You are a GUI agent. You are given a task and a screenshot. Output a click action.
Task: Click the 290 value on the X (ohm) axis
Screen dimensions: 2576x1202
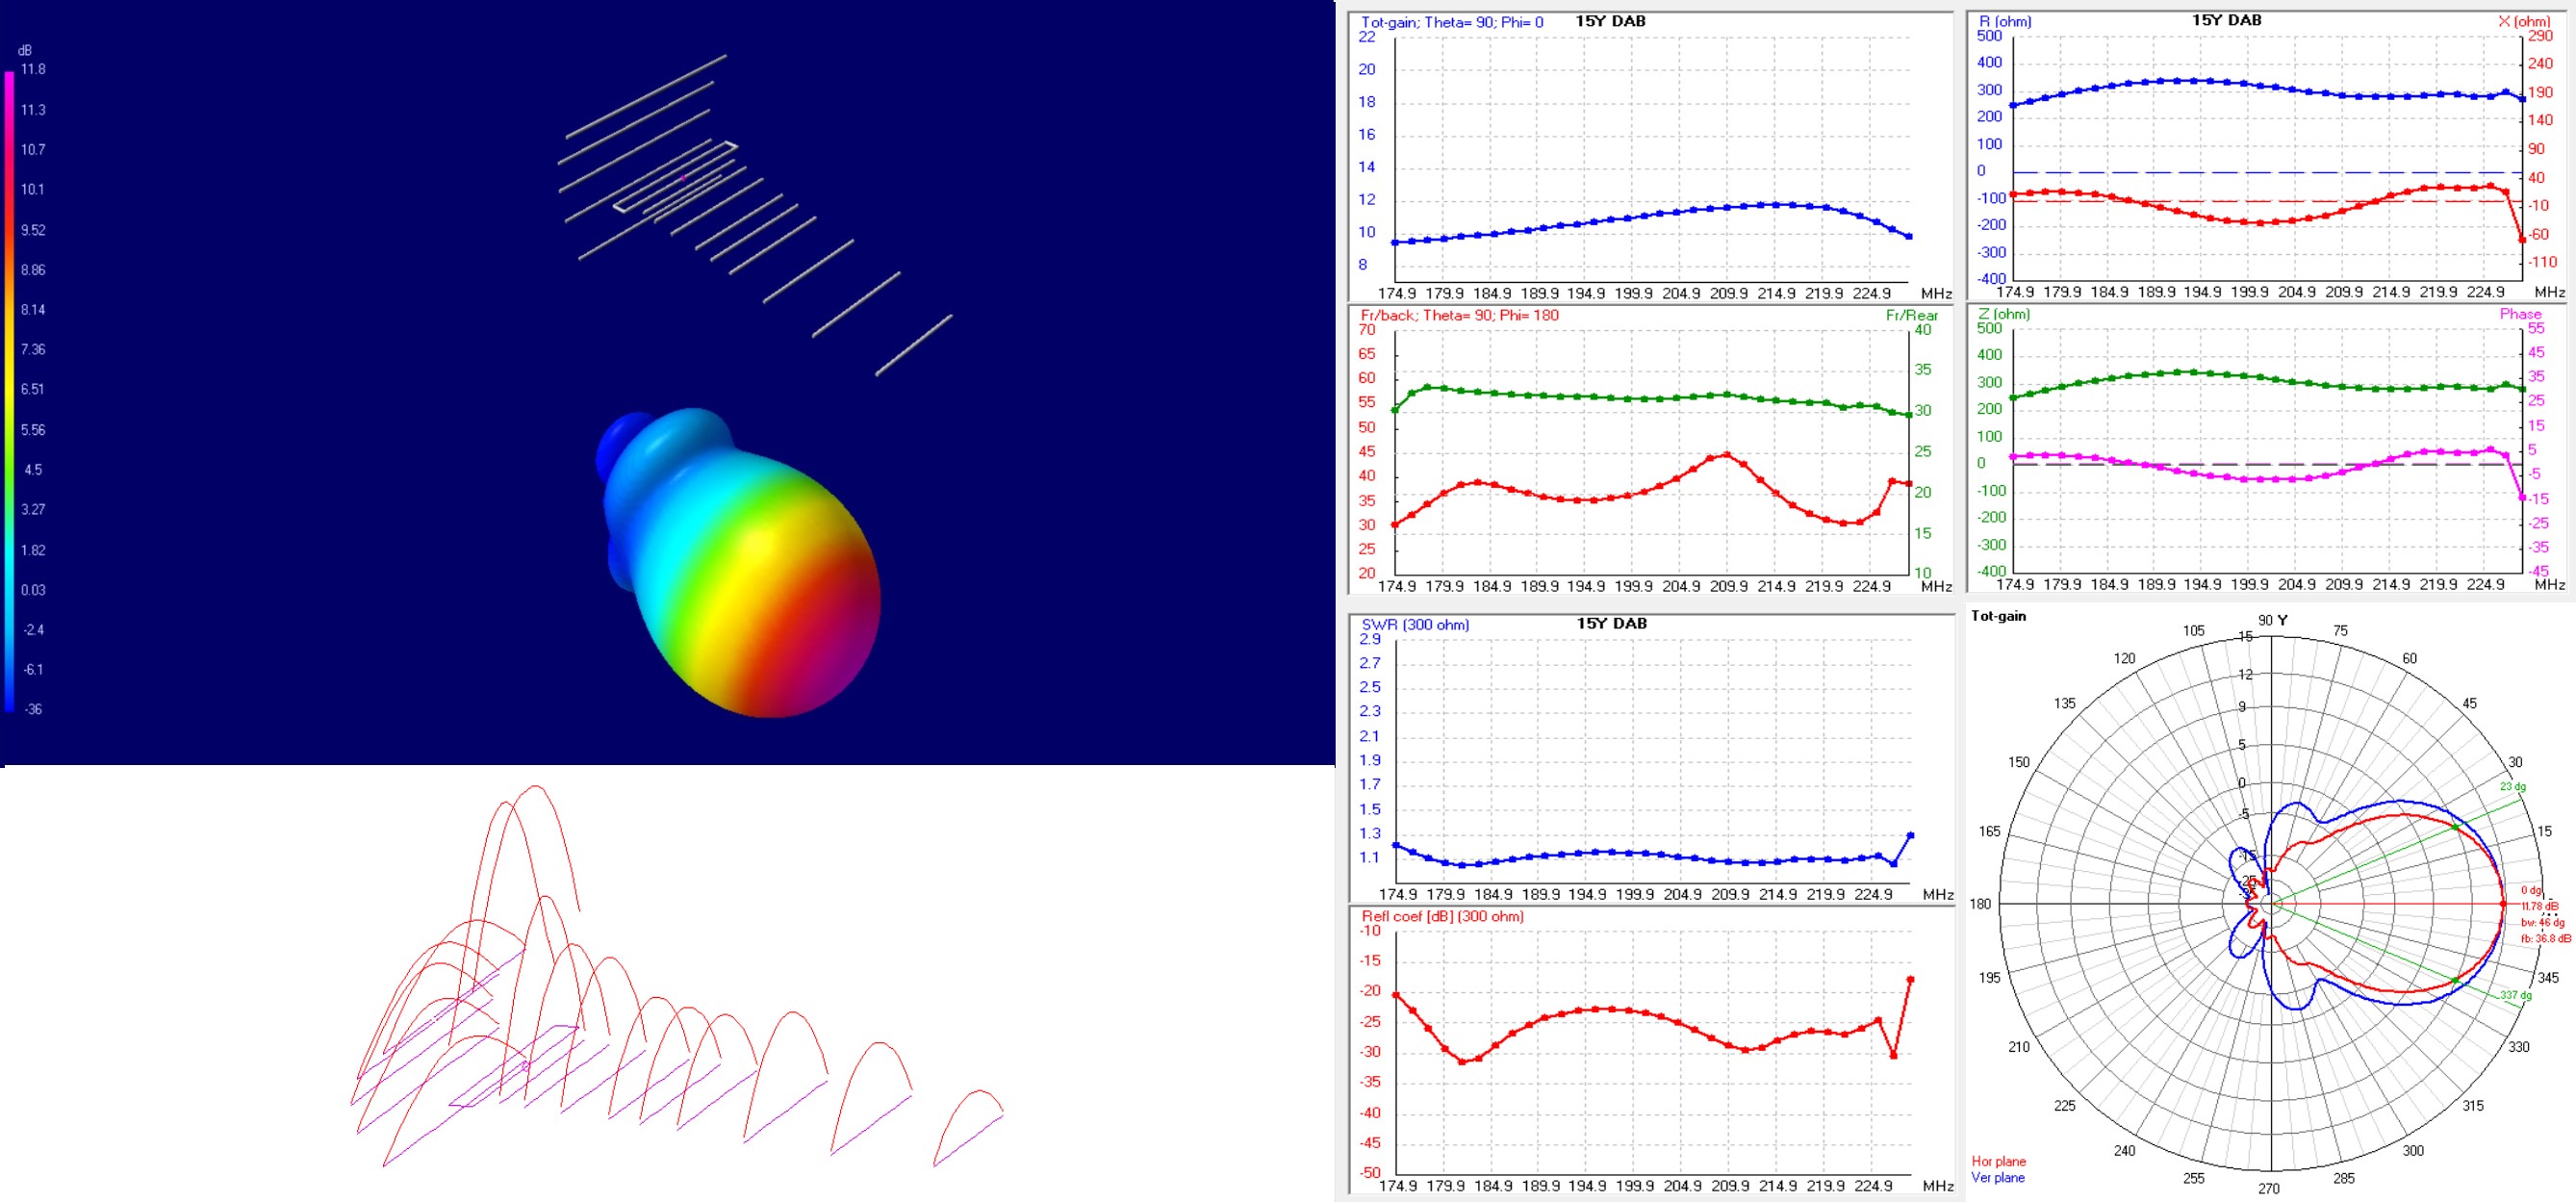coord(2540,36)
